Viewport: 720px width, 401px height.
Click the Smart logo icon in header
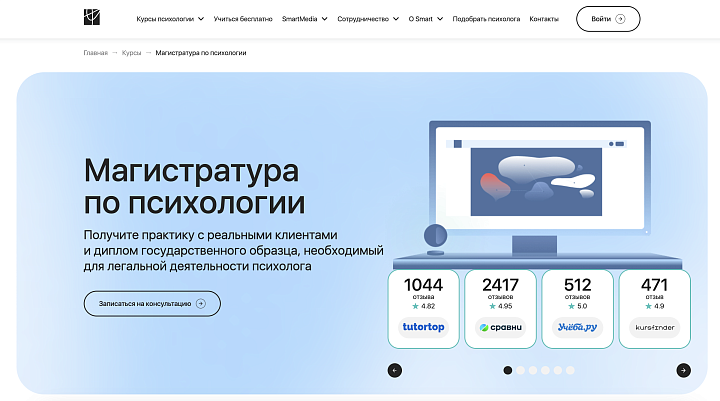click(x=92, y=18)
